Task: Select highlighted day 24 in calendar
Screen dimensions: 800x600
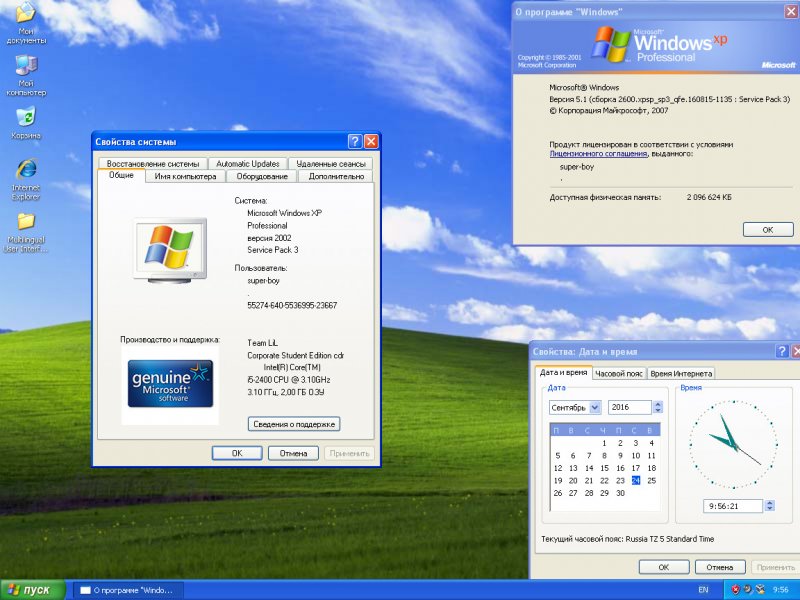Action: point(636,481)
